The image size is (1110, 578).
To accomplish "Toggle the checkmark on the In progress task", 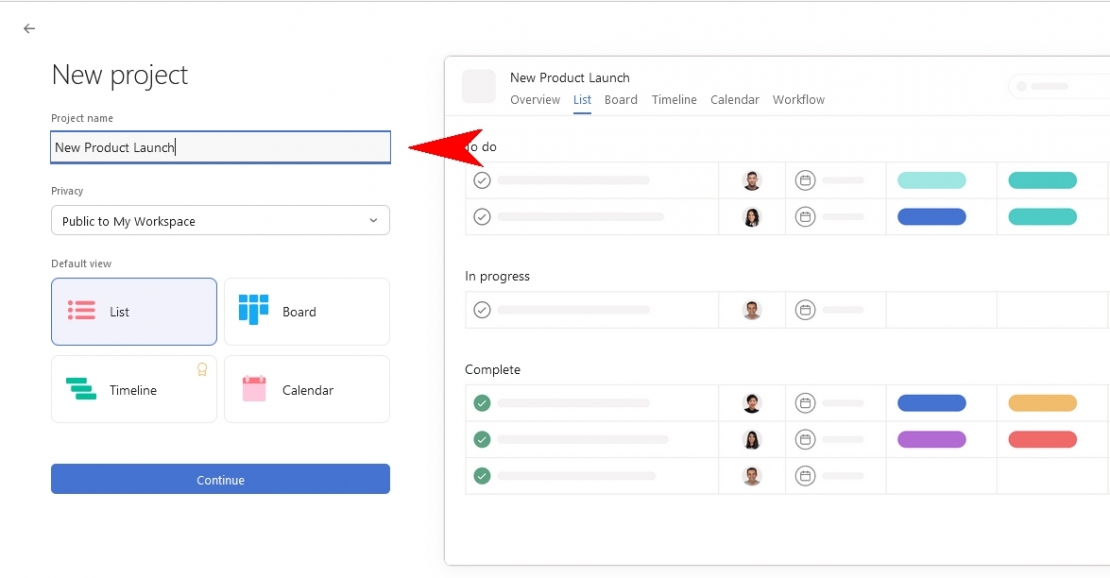I will [482, 310].
